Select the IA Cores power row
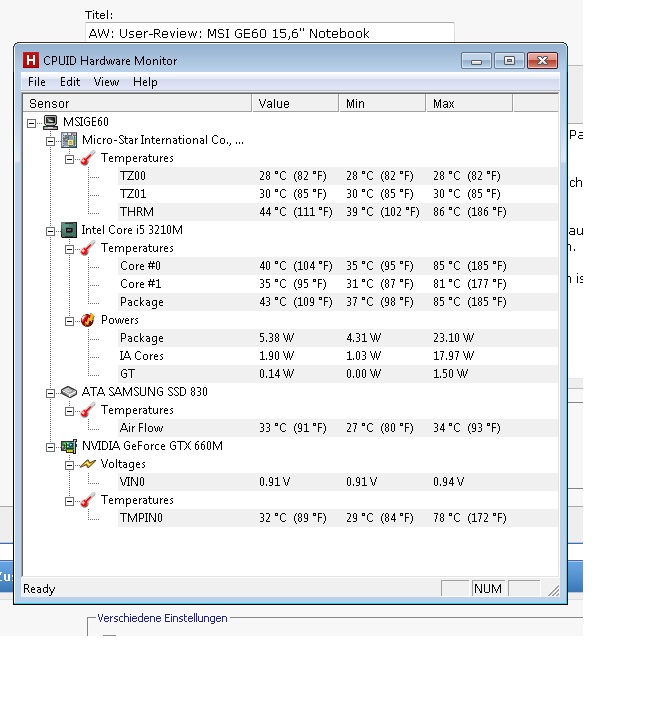 pyautogui.click(x=338, y=356)
